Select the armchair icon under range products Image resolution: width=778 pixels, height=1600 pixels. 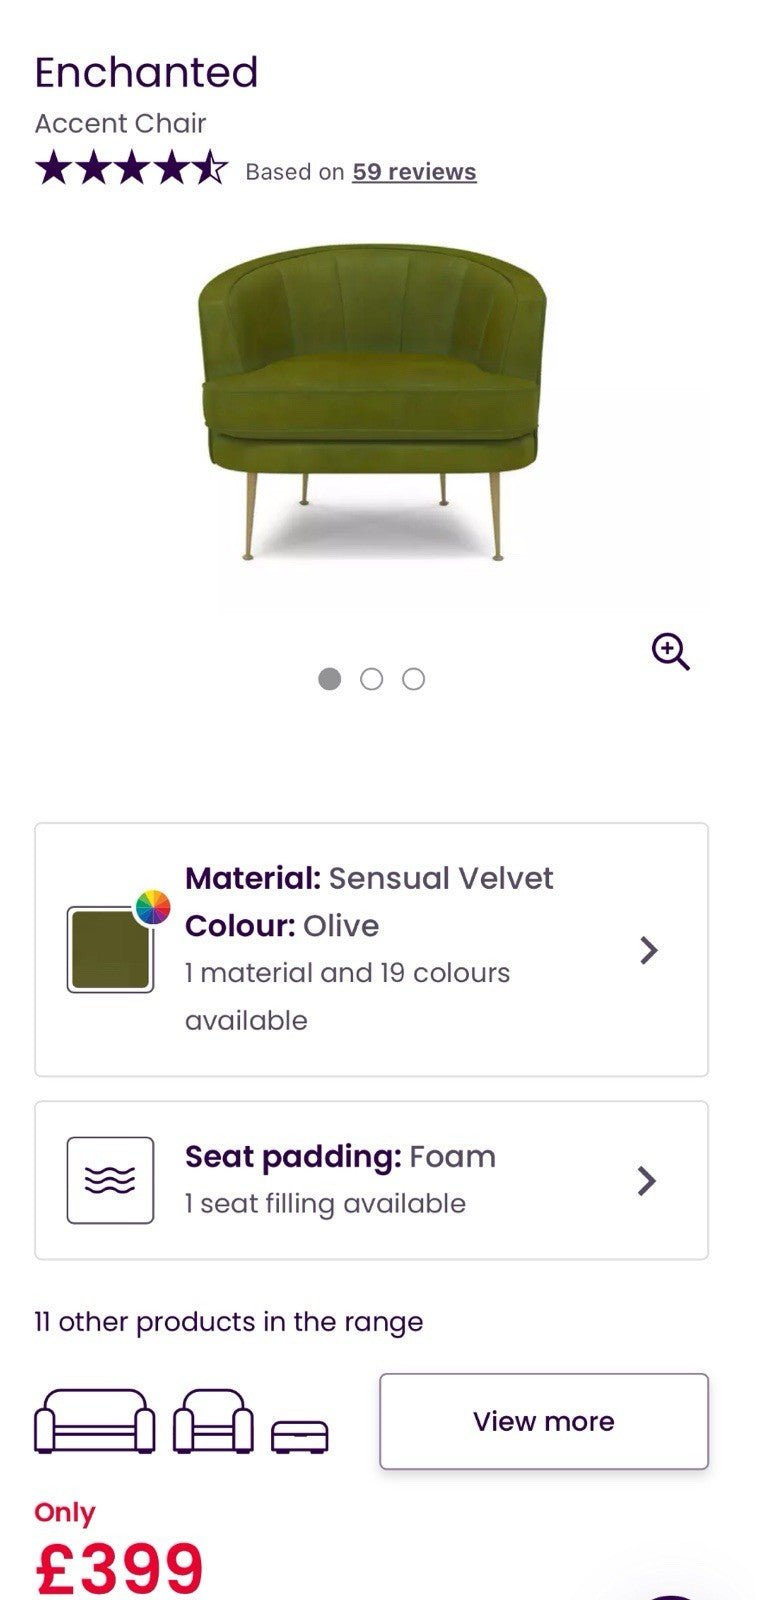pos(214,1421)
